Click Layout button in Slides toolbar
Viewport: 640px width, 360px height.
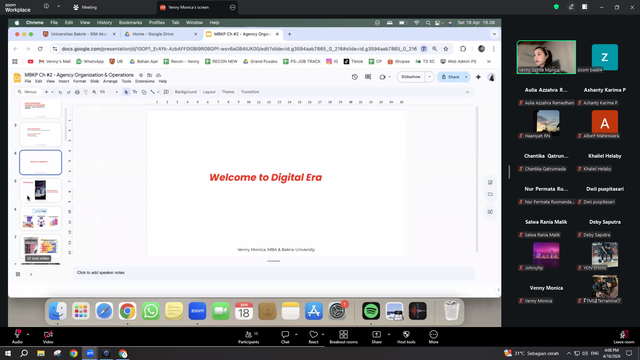coord(209,92)
